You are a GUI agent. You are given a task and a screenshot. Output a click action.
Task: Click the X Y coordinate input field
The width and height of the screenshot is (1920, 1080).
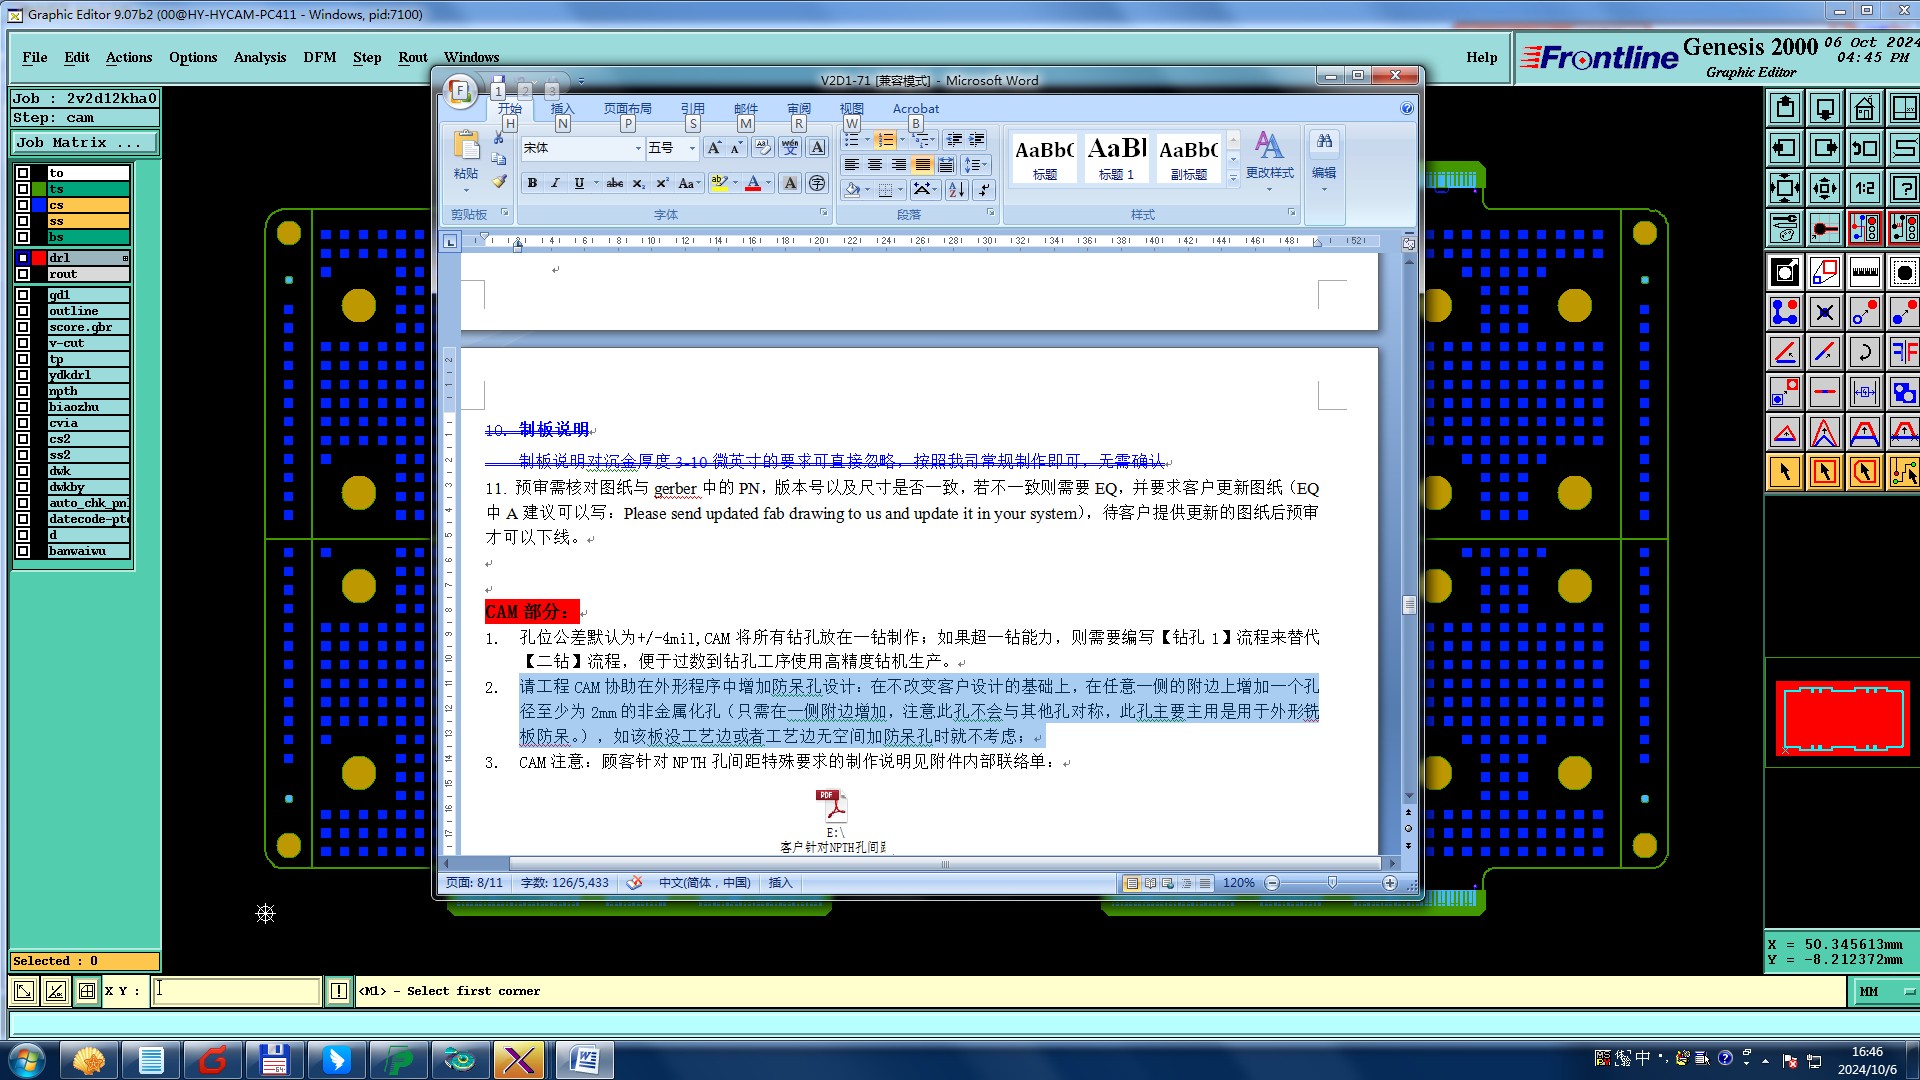tap(236, 991)
